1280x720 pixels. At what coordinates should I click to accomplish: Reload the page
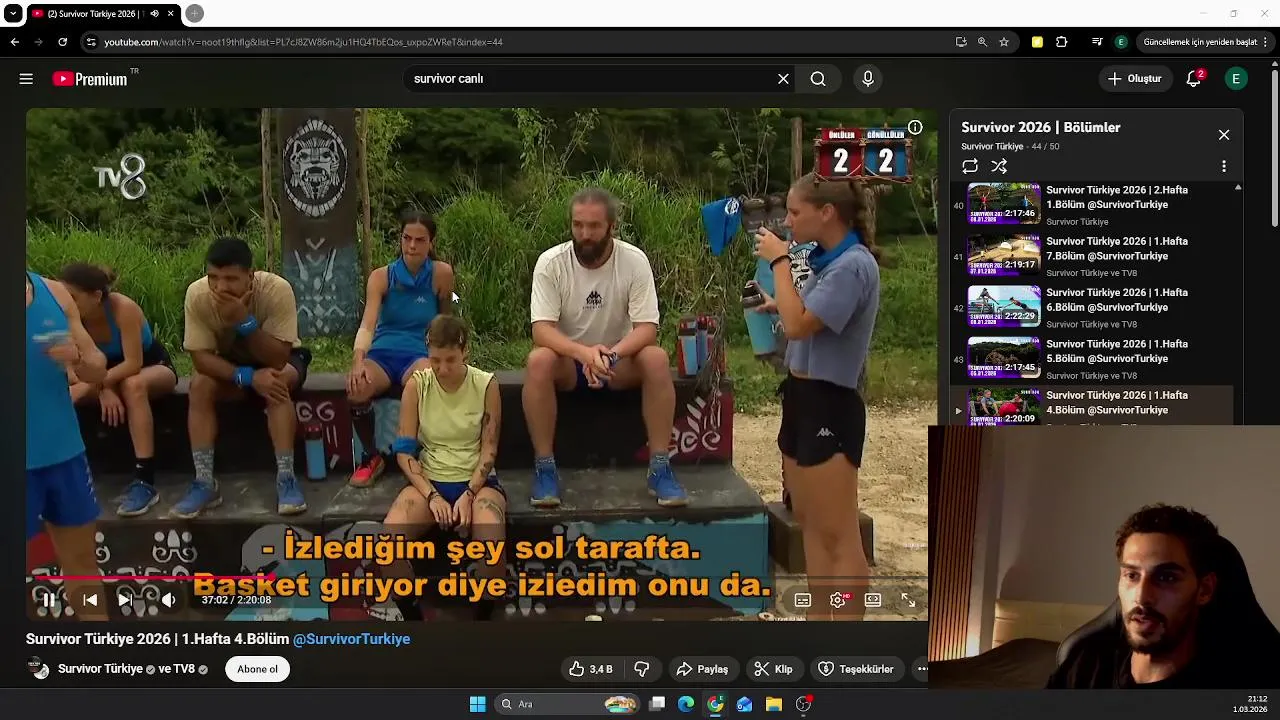[62, 42]
